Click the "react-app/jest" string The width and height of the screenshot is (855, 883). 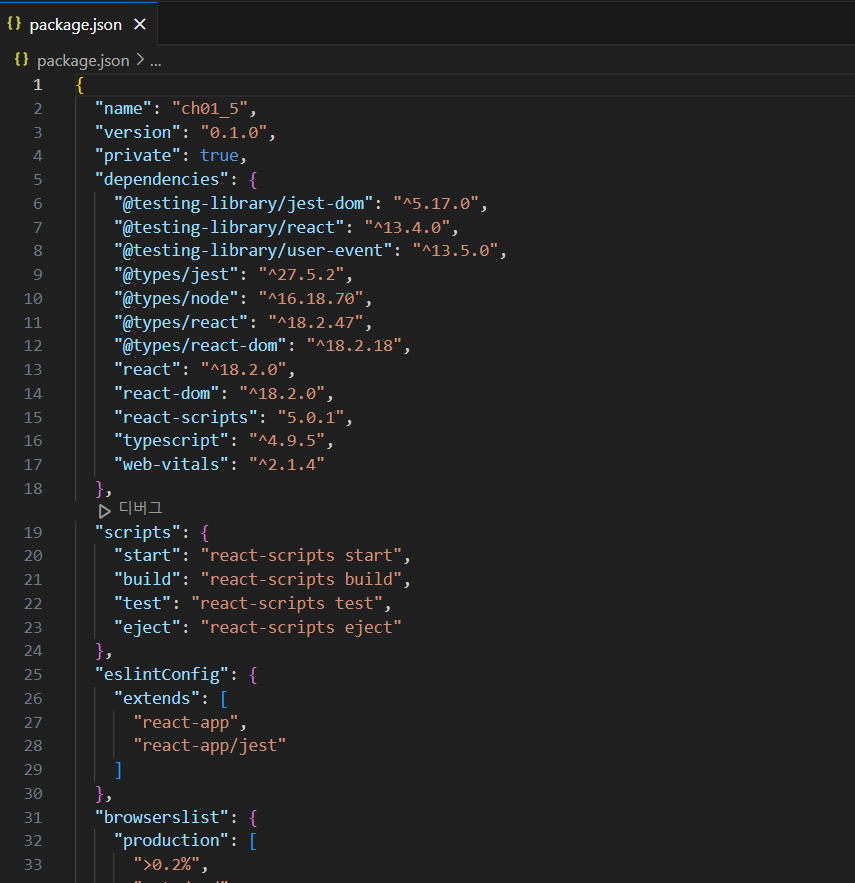pyautogui.click(x=210, y=746)
